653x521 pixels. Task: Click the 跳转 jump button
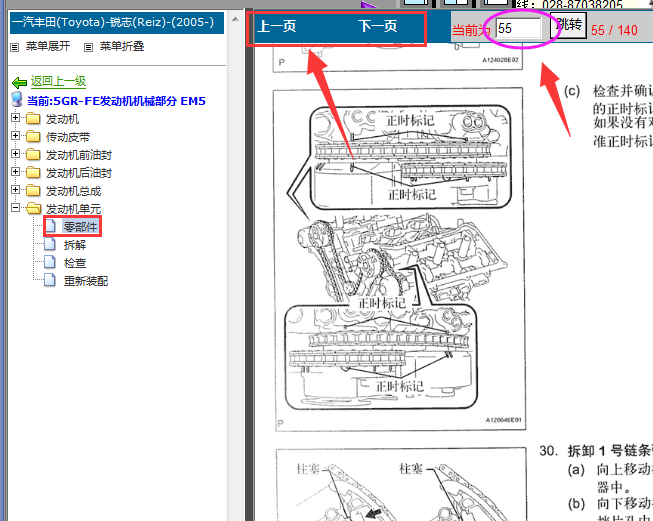pyautogui.click(x=568, y=25)
